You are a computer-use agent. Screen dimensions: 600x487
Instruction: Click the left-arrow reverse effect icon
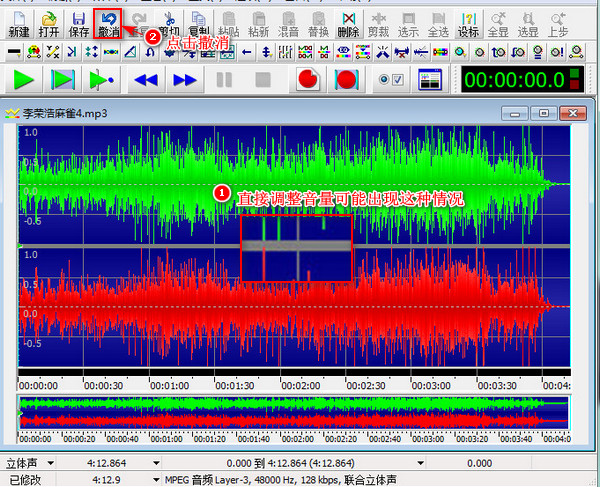coord(247,52)
